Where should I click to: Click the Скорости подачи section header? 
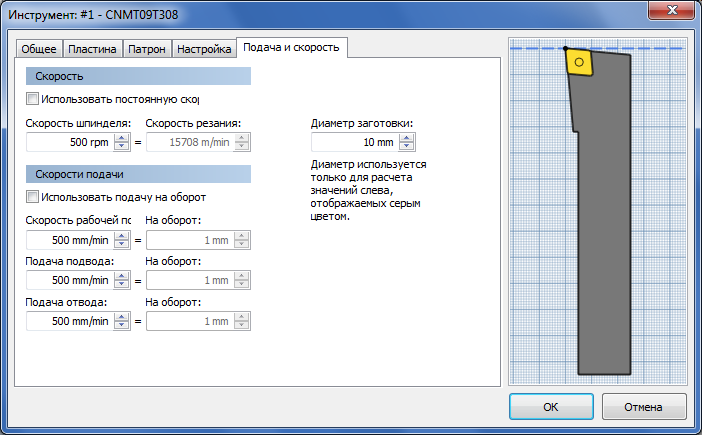point(138,174)
